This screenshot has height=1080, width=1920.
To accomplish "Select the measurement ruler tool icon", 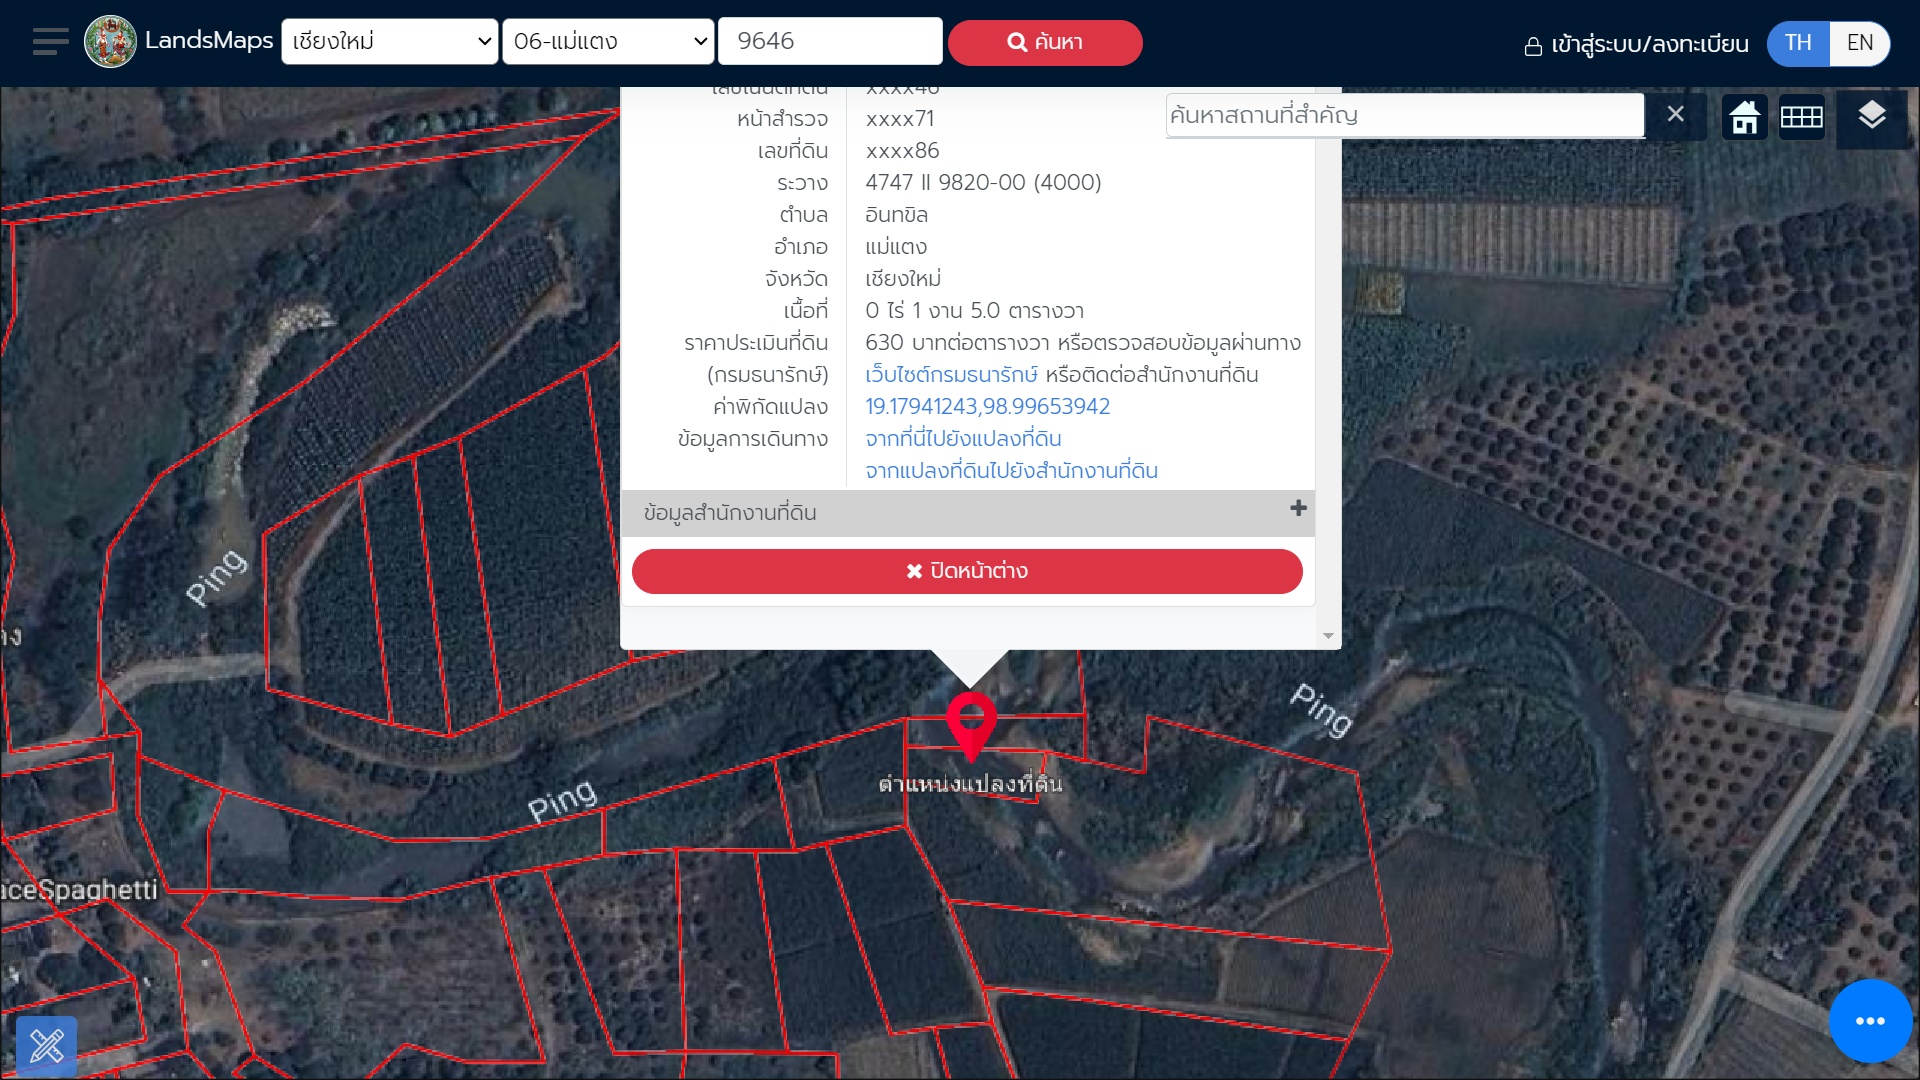I will (47, 1046).
